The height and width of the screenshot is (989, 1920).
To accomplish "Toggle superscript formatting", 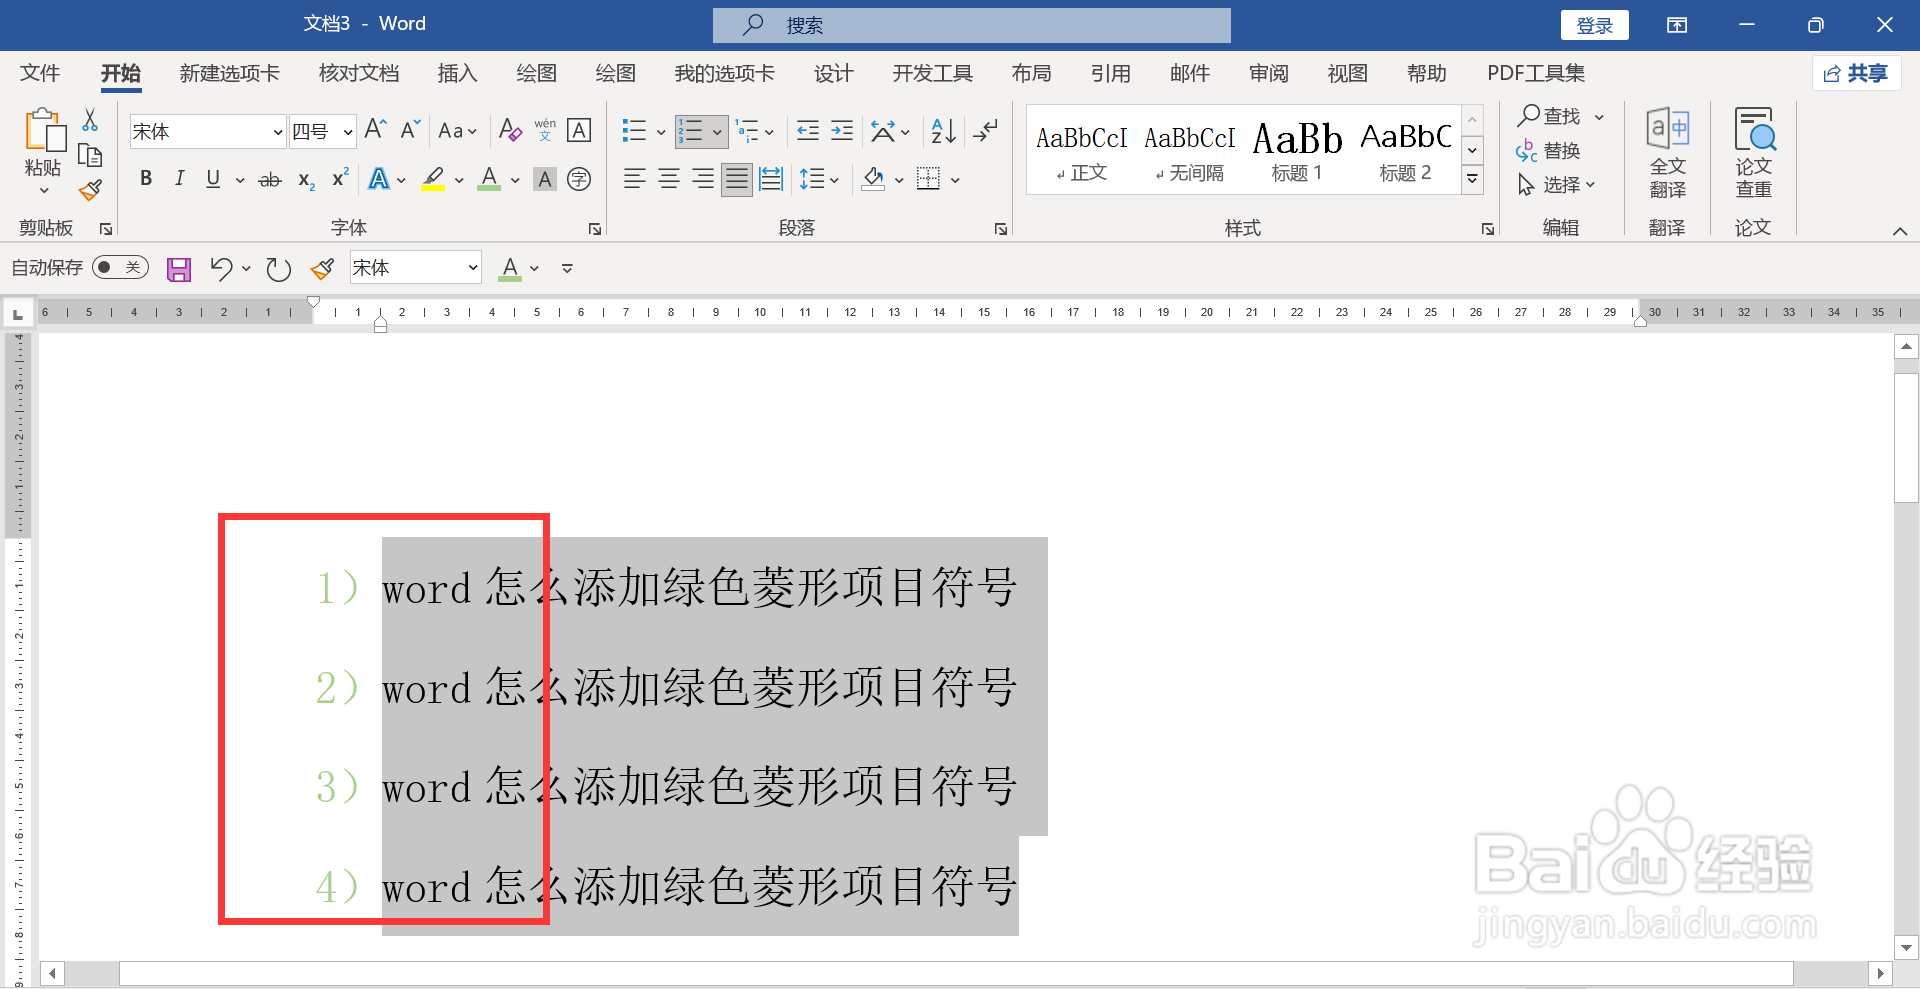I will click(340, 178).
